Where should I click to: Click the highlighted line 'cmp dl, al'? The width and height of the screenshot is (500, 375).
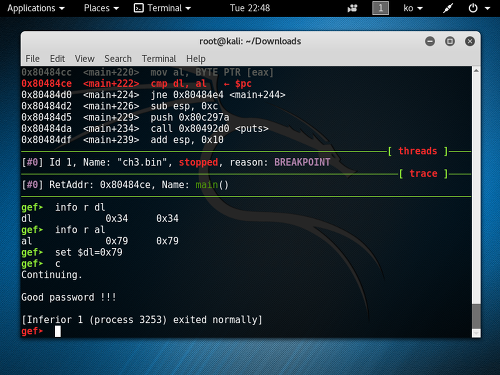pos(178,84)
